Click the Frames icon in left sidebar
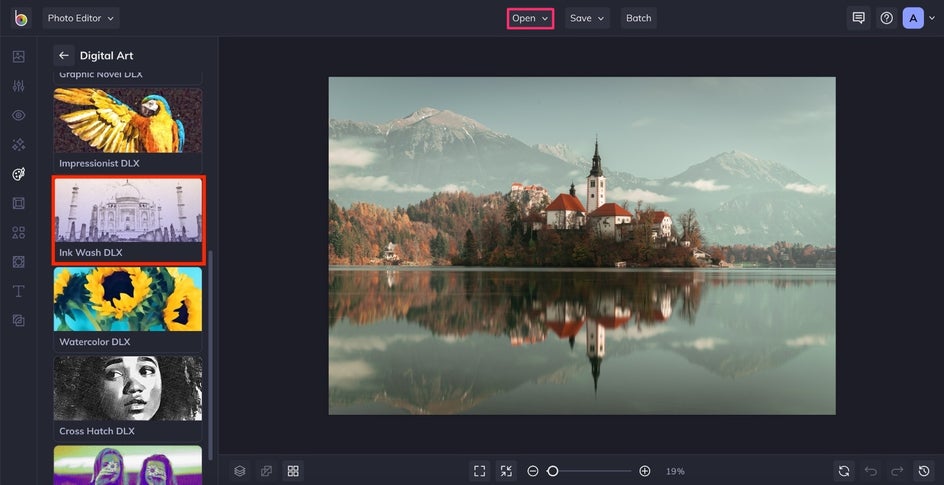Image resolution: width=944 pixels, height=485 pixels. click(x=19, y=203)
